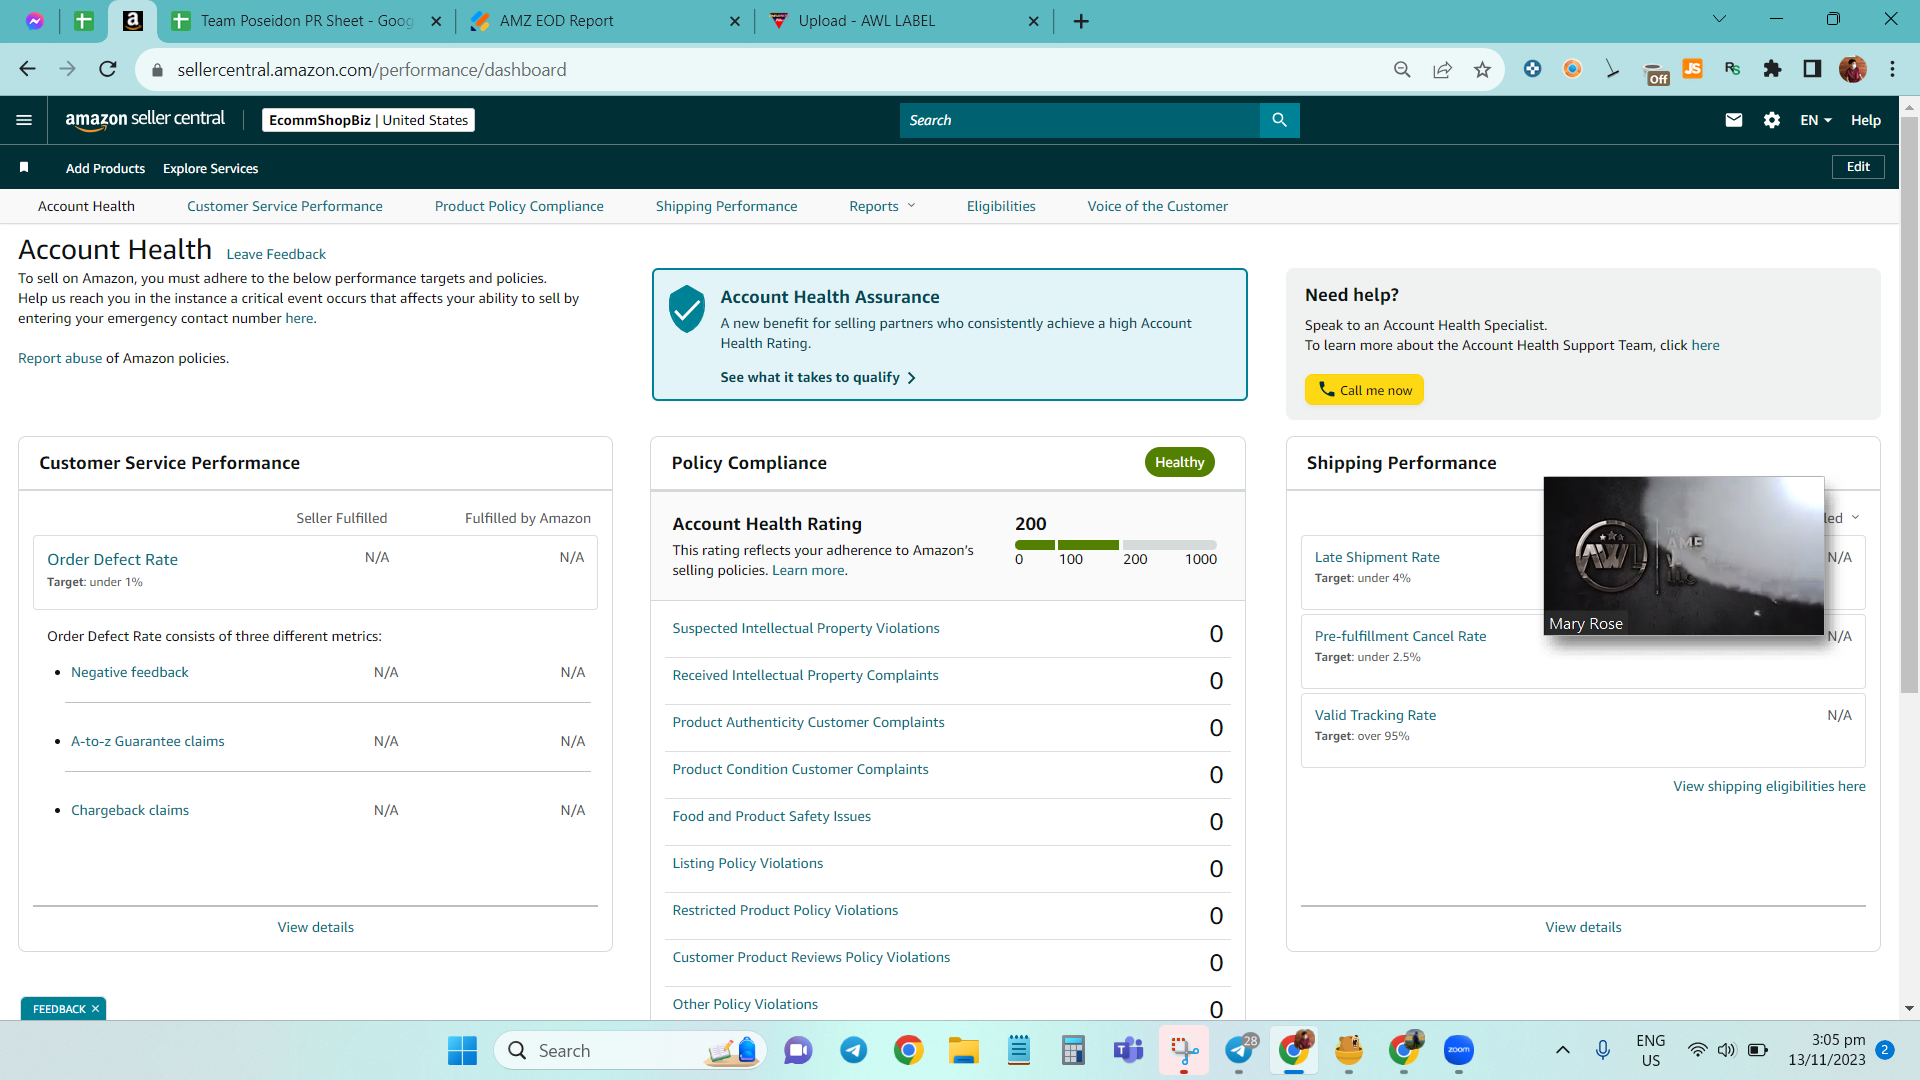The image size is (1920, 1080).
Task: Click Valid Tracking Rate link
Action: [x=1375, y=715]
